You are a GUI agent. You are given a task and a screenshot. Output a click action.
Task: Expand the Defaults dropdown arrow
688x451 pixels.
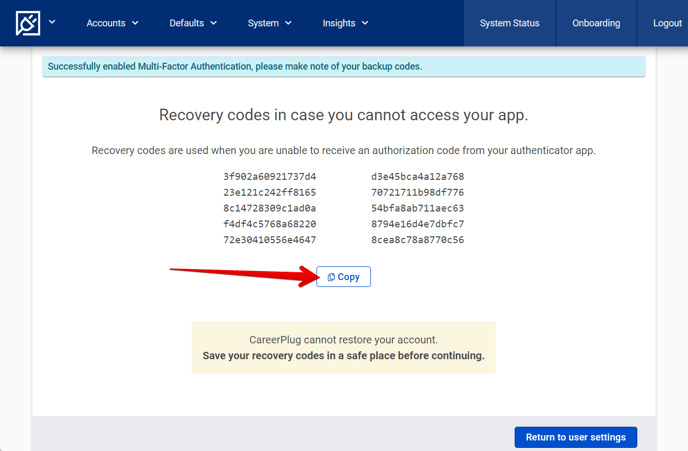pyautogui.click(x=214, y=23)
